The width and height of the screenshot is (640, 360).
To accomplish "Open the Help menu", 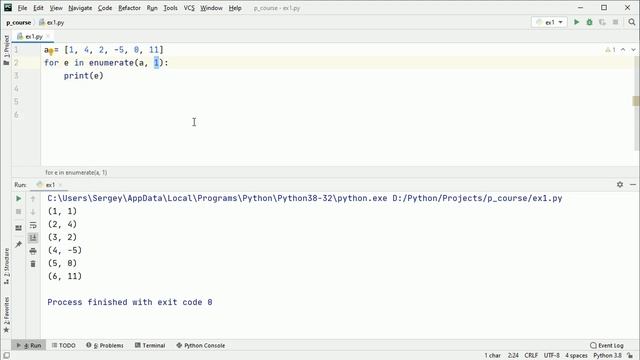I will (x=235, y=8).
